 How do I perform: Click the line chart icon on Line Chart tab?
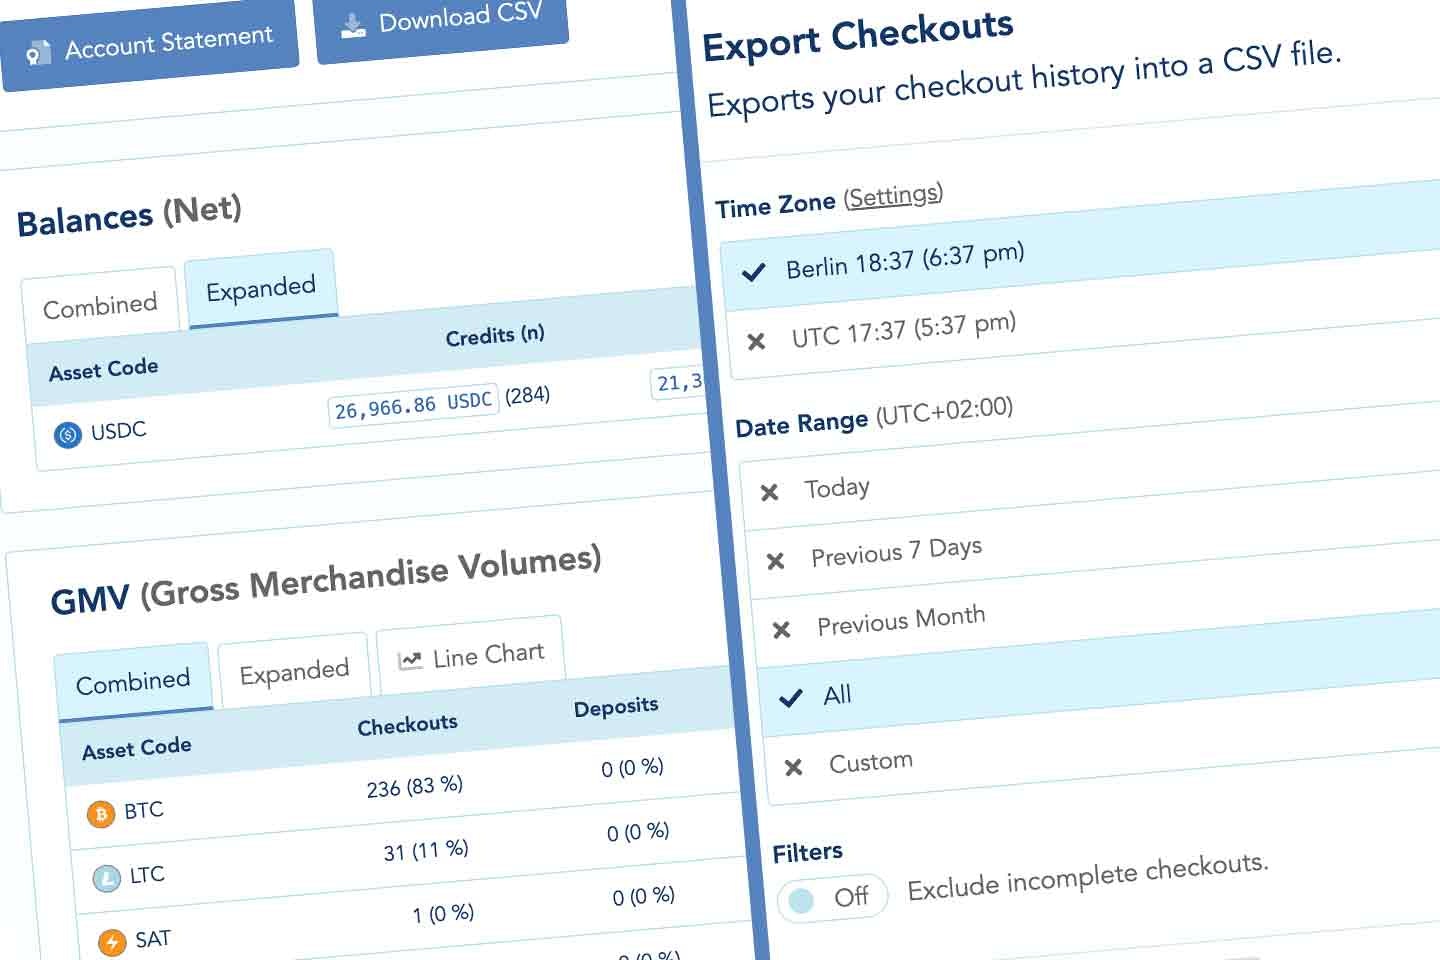pos(410,660)
